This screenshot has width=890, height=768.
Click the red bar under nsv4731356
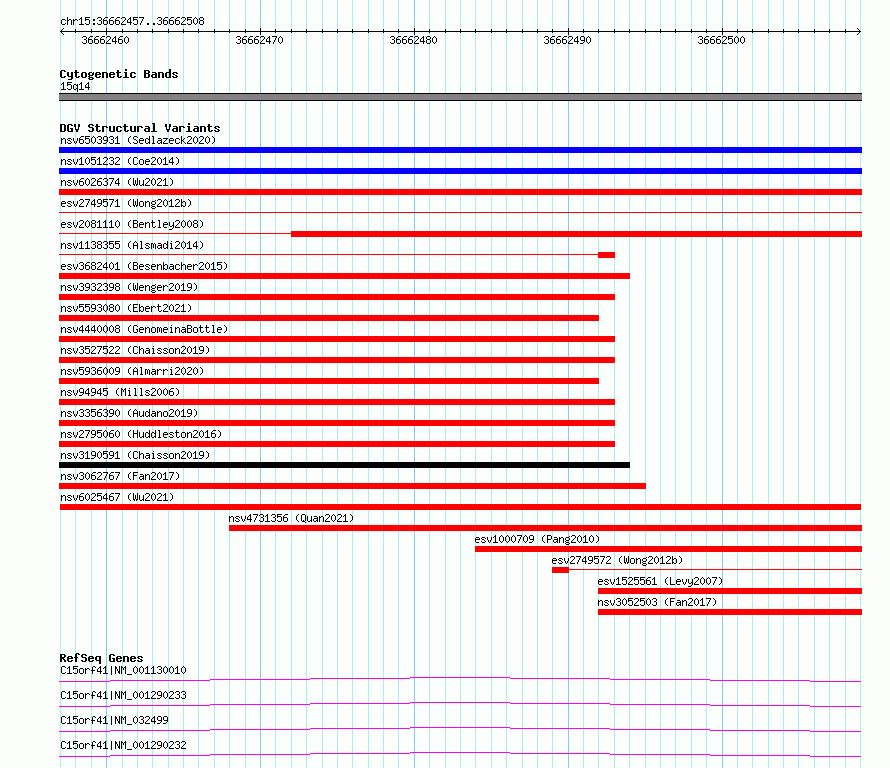[545, 528]
